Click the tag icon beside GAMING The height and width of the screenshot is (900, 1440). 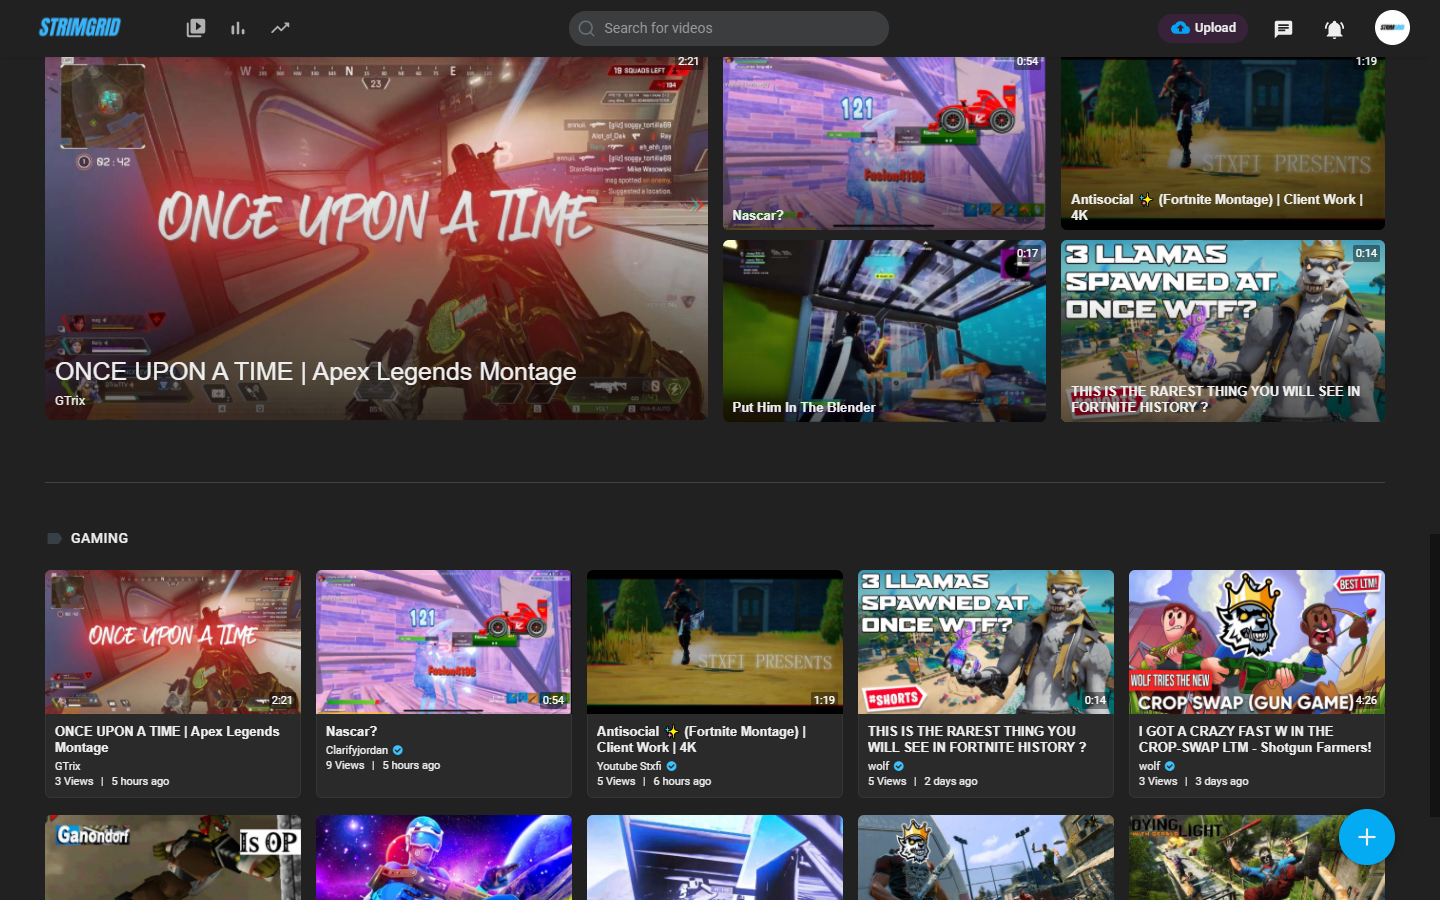tap(54, 538)
